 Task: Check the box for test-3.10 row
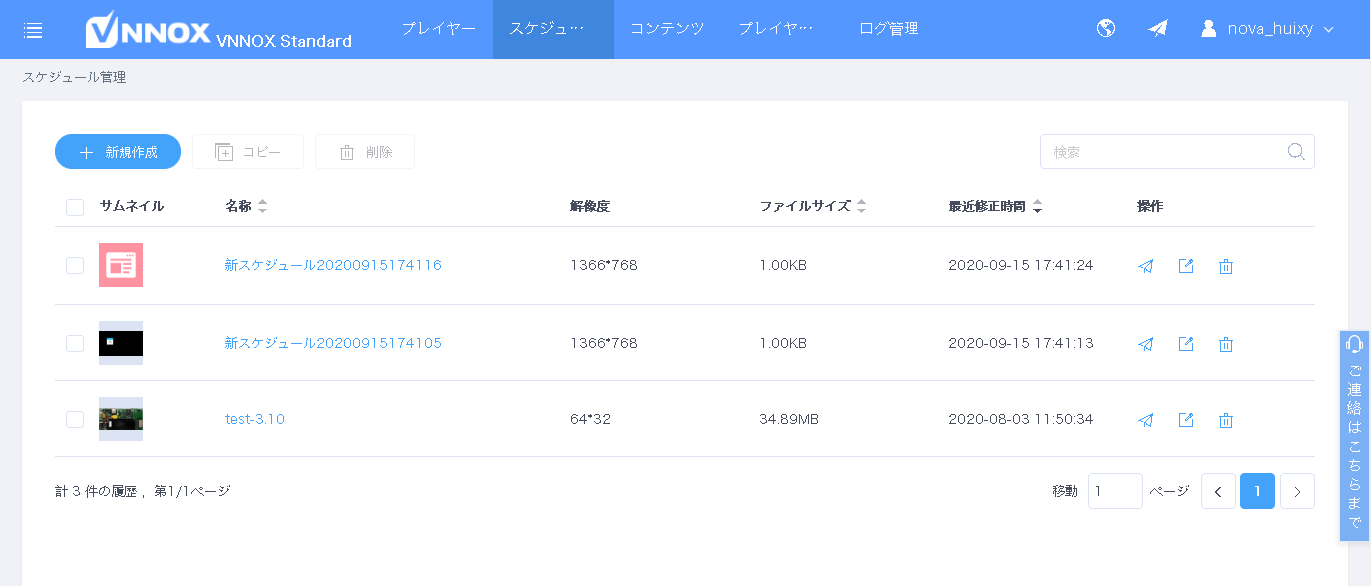[x=75, y=419]
